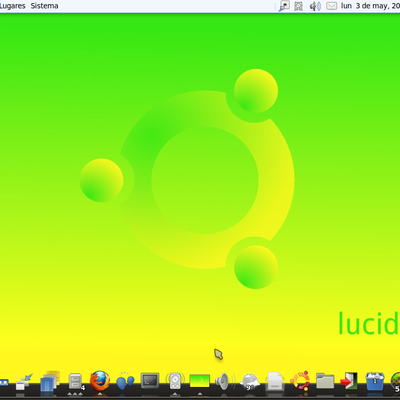Open the blank document dock icon

pos(275,381)
